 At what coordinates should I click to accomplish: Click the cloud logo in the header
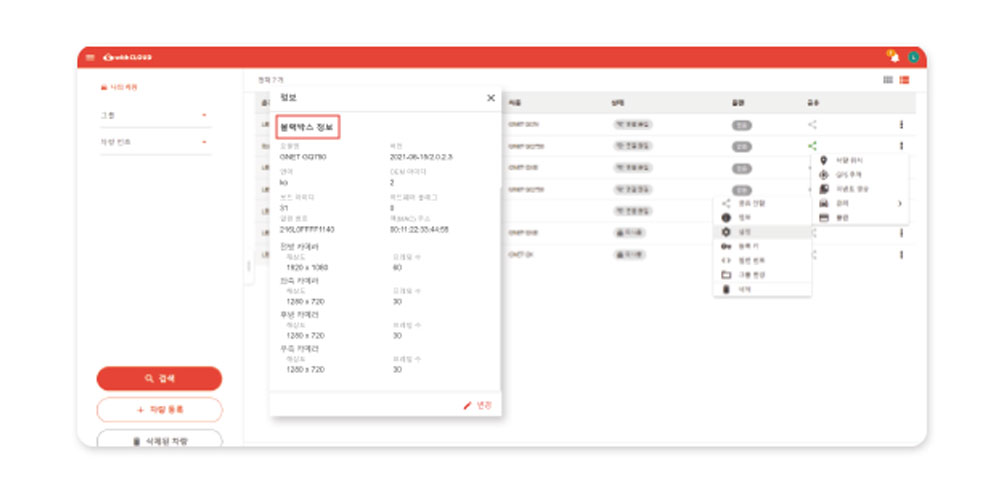tap(127, 57)
